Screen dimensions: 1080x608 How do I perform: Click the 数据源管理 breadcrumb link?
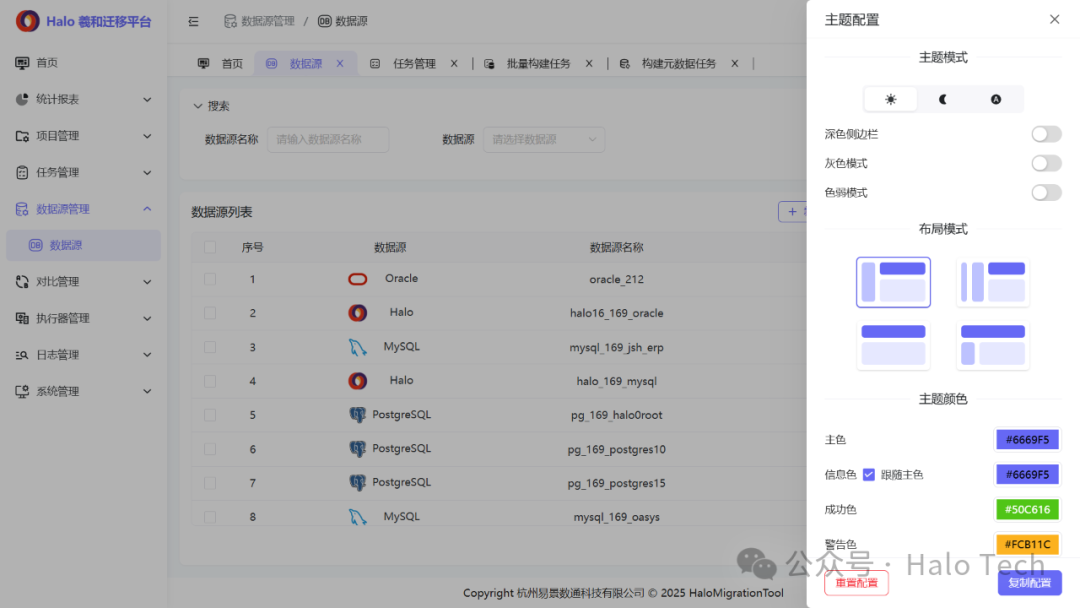tap(259, 21)
